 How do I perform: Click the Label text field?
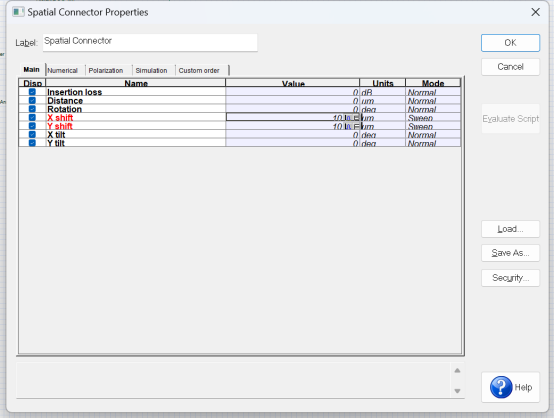(150, 42)
